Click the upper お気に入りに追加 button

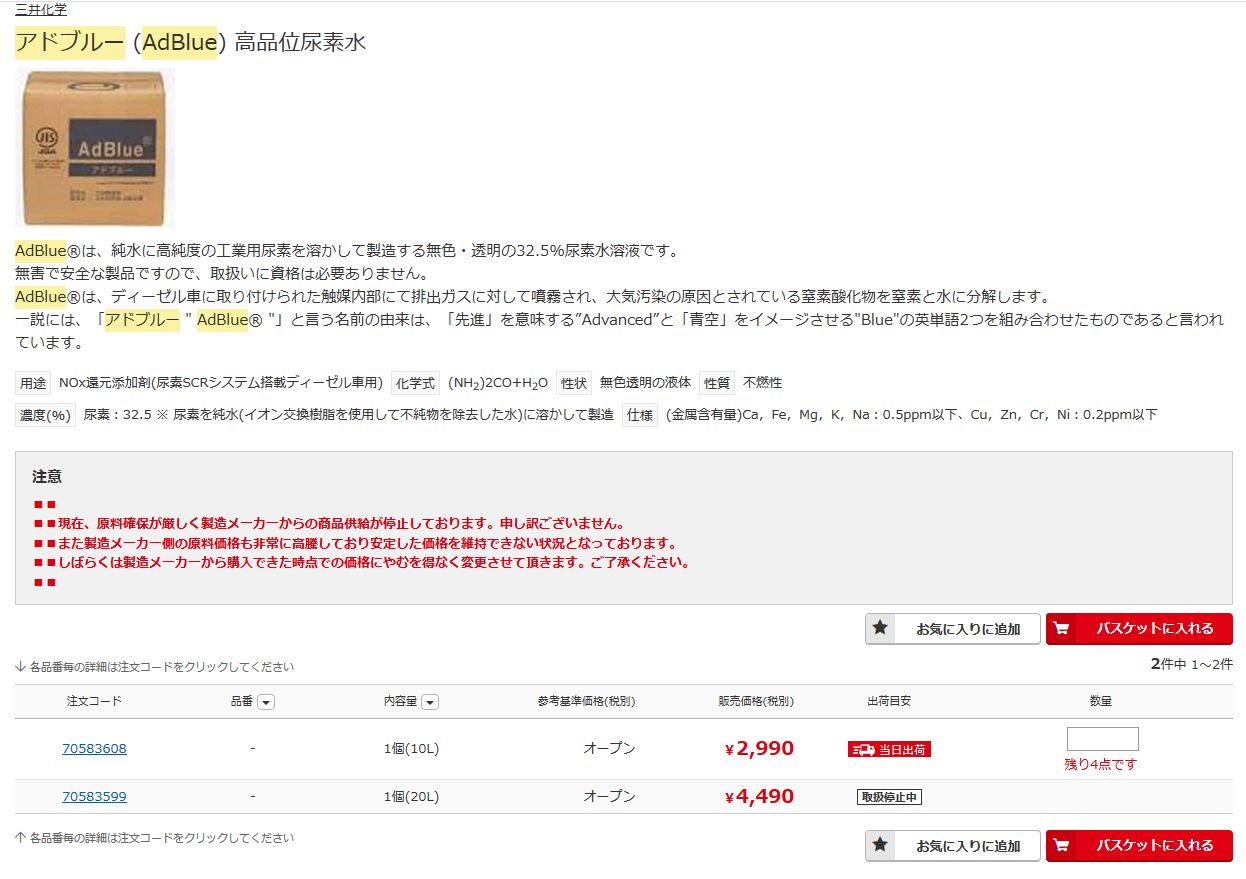coord(953,629)
